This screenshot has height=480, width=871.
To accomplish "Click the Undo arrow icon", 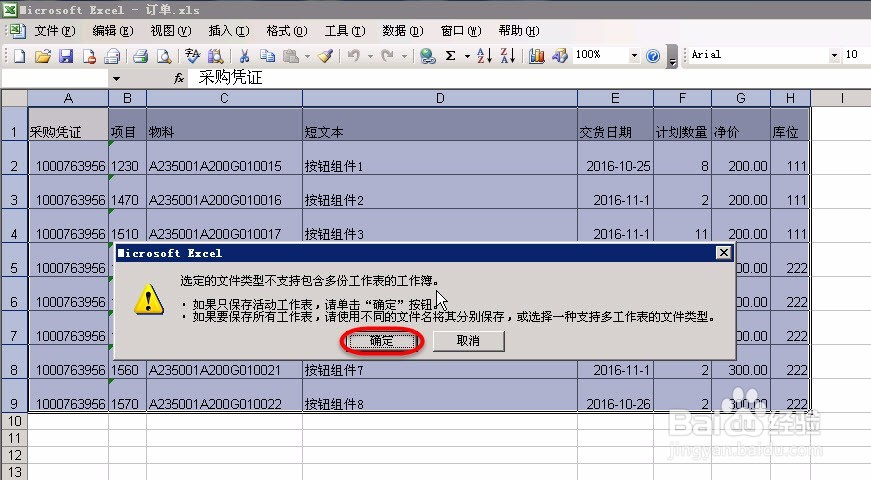I will (x=353, y=56).
